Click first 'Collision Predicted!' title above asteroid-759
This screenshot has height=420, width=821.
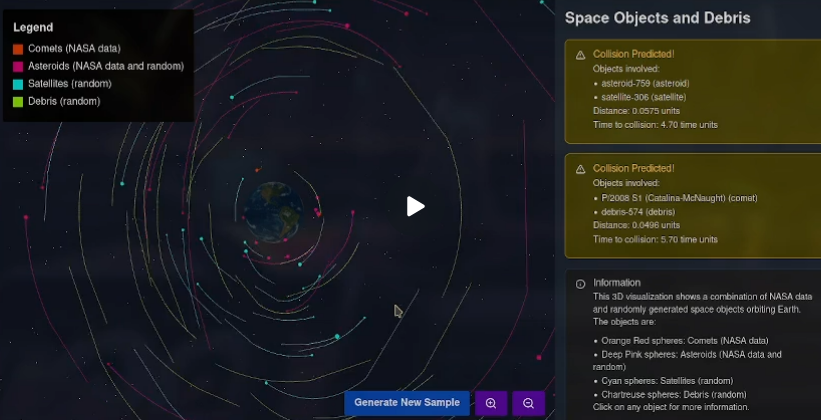pyautogui.click(x=634, y=54)
